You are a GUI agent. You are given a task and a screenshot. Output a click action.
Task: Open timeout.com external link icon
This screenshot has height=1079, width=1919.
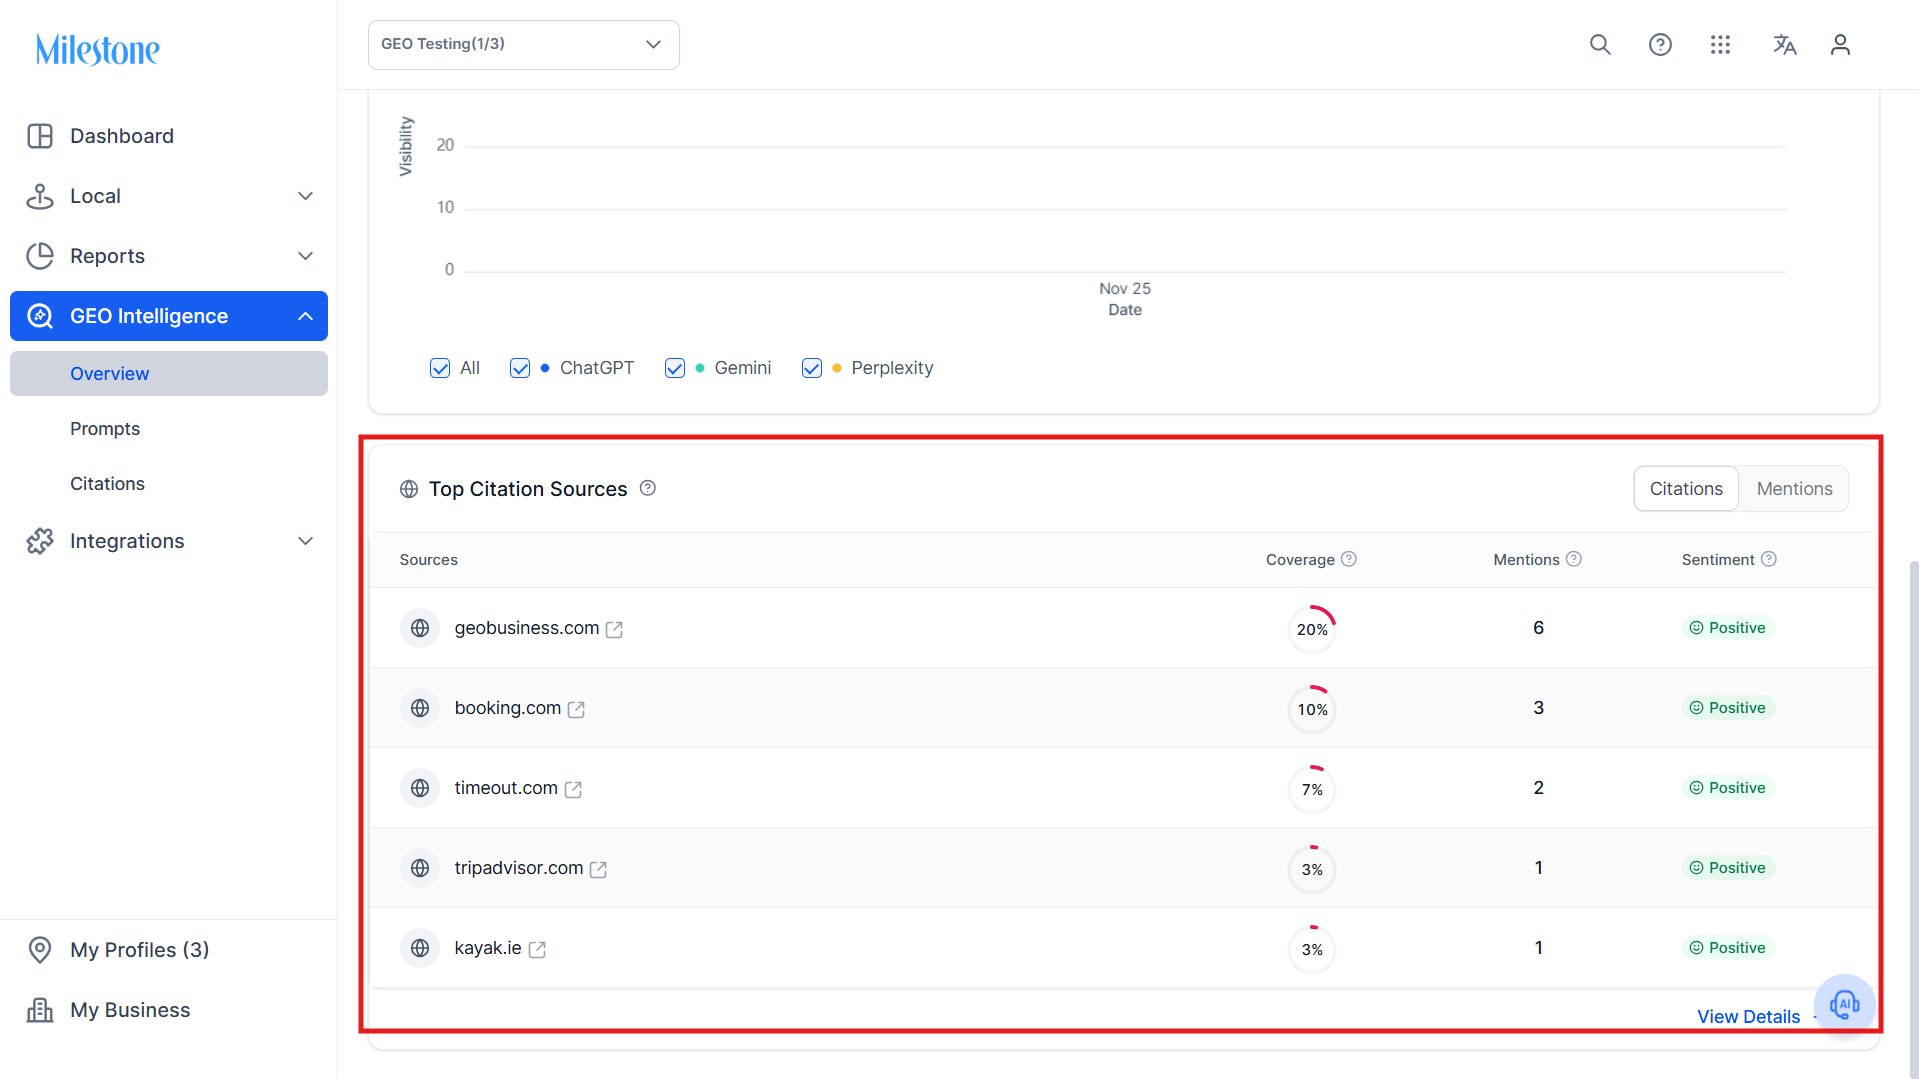coord(574,789)
